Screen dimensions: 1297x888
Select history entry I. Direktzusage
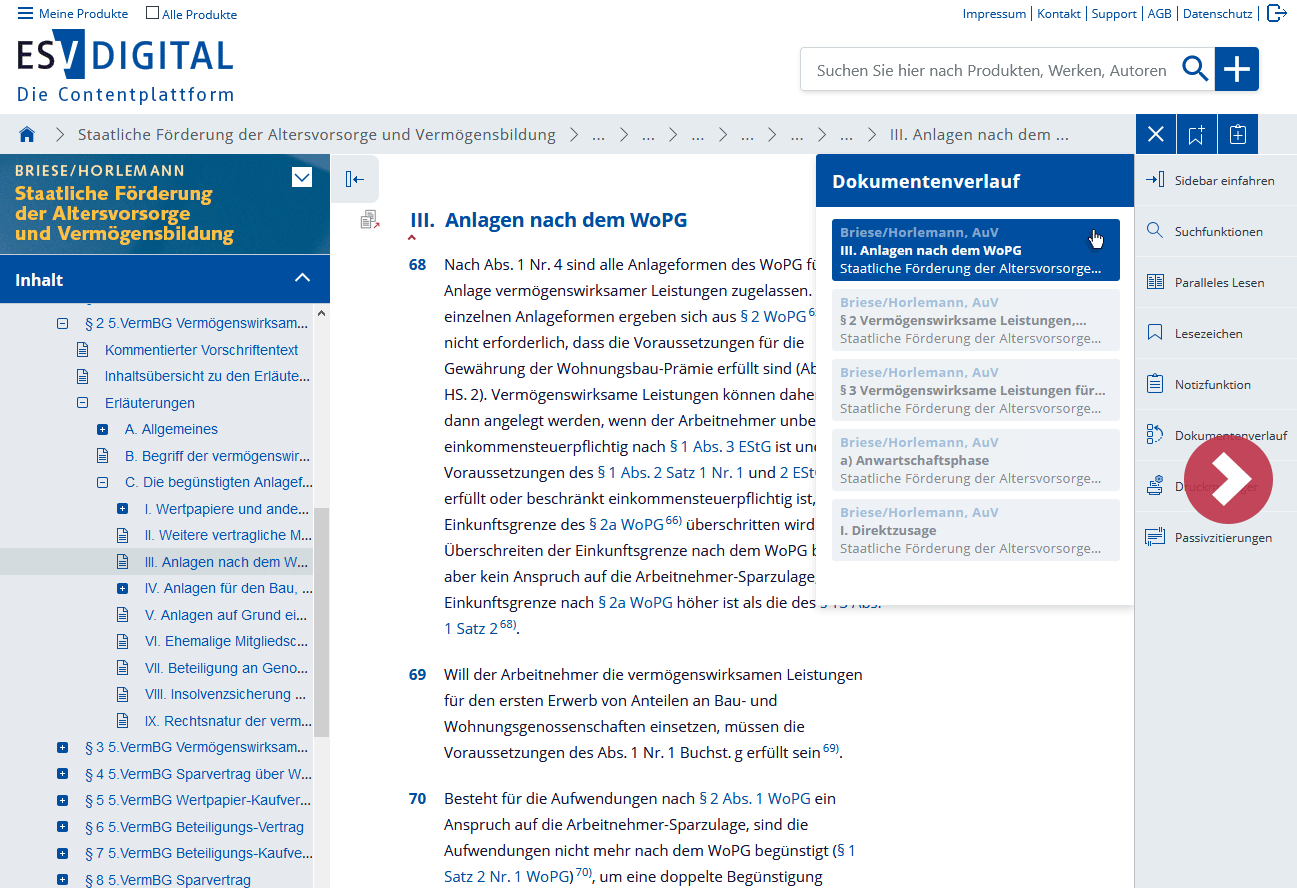(976, 530)
